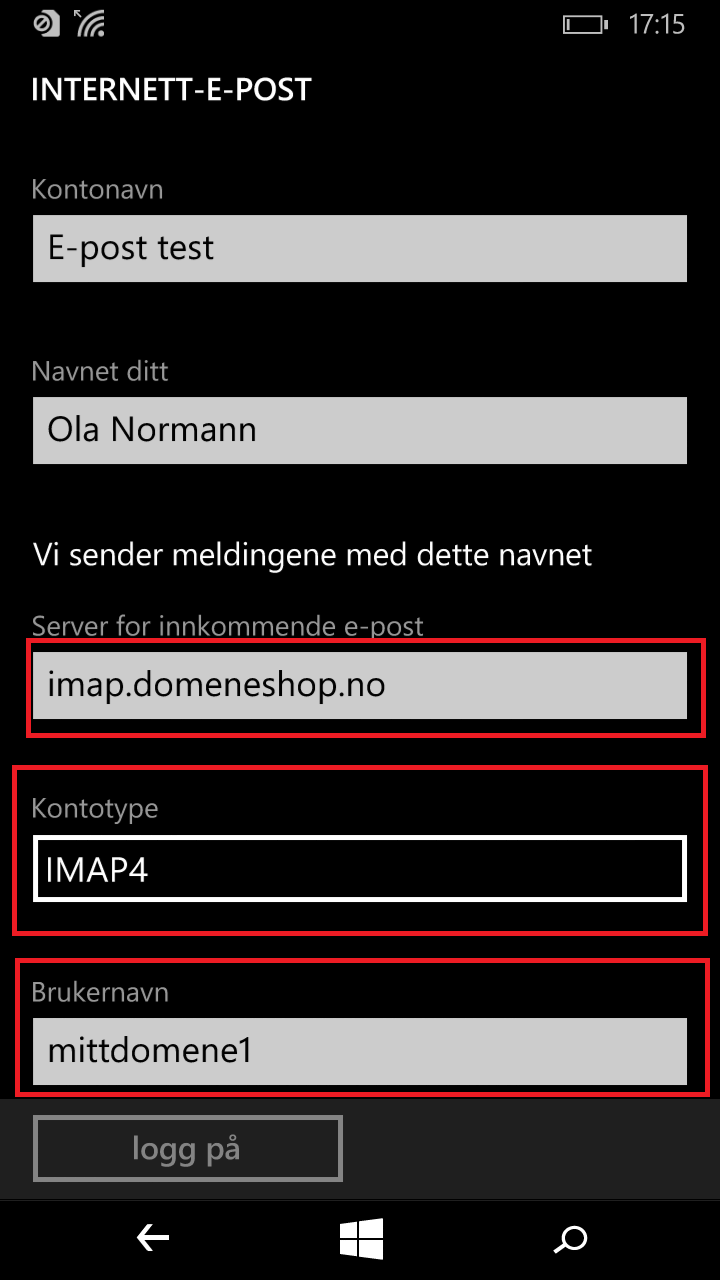Image resolution: width=720 pixels, height=1280 pixels.
Task: Open the Kontotype IMAP4 dropdown
Action: (360, 869)
